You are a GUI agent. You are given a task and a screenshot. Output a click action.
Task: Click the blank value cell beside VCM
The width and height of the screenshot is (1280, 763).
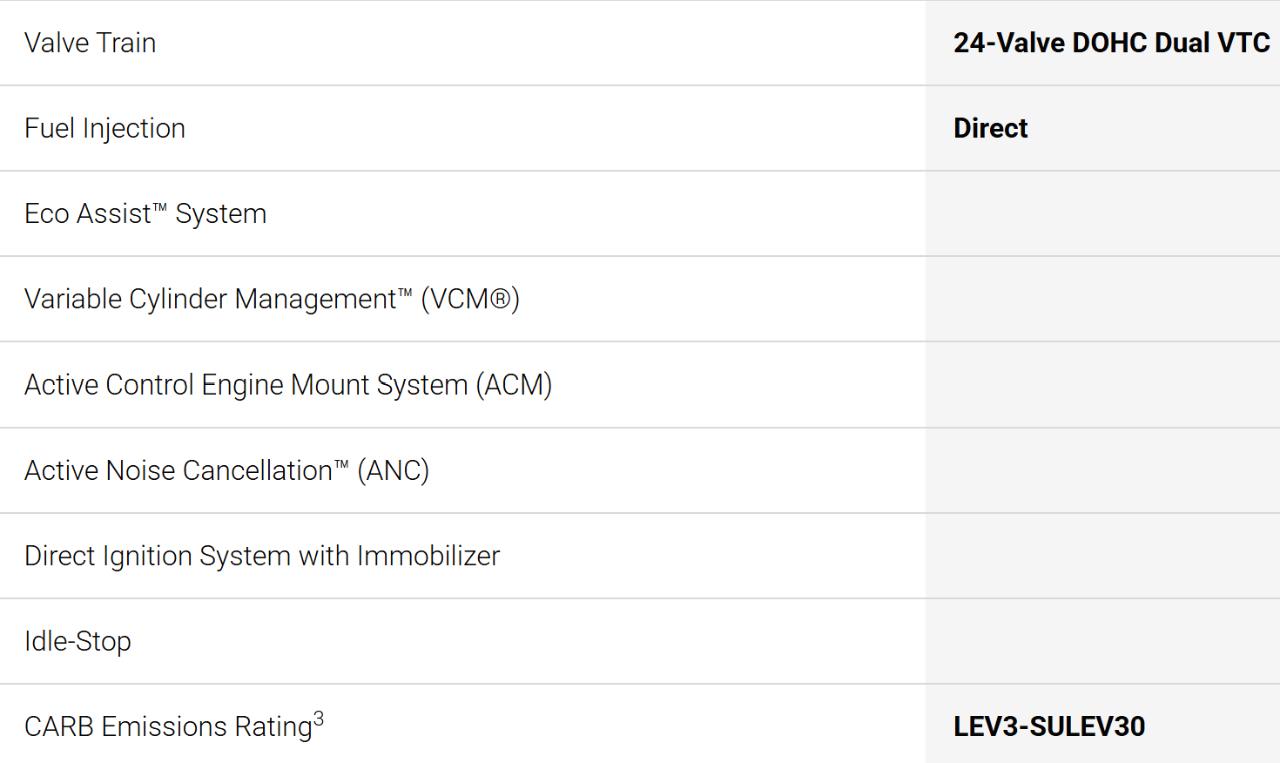[x=1102, y=300]
